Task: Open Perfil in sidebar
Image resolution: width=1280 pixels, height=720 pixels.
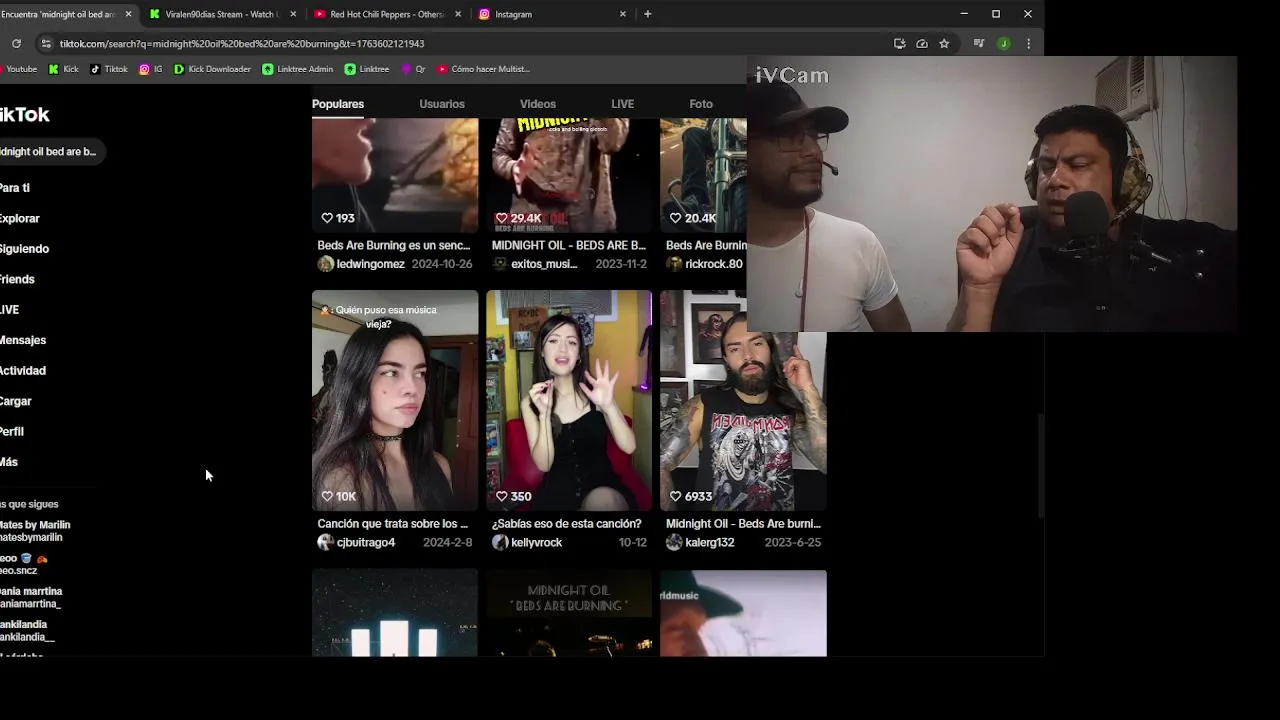Action: coord(12,431)
